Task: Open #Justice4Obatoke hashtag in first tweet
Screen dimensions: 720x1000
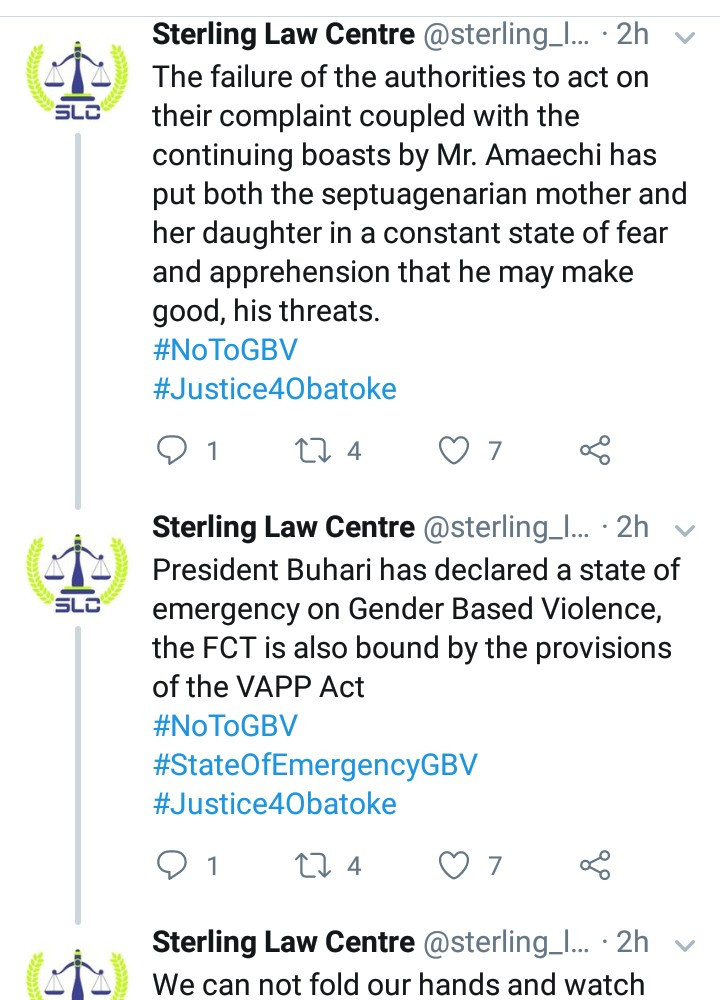Action: [275, 389]
